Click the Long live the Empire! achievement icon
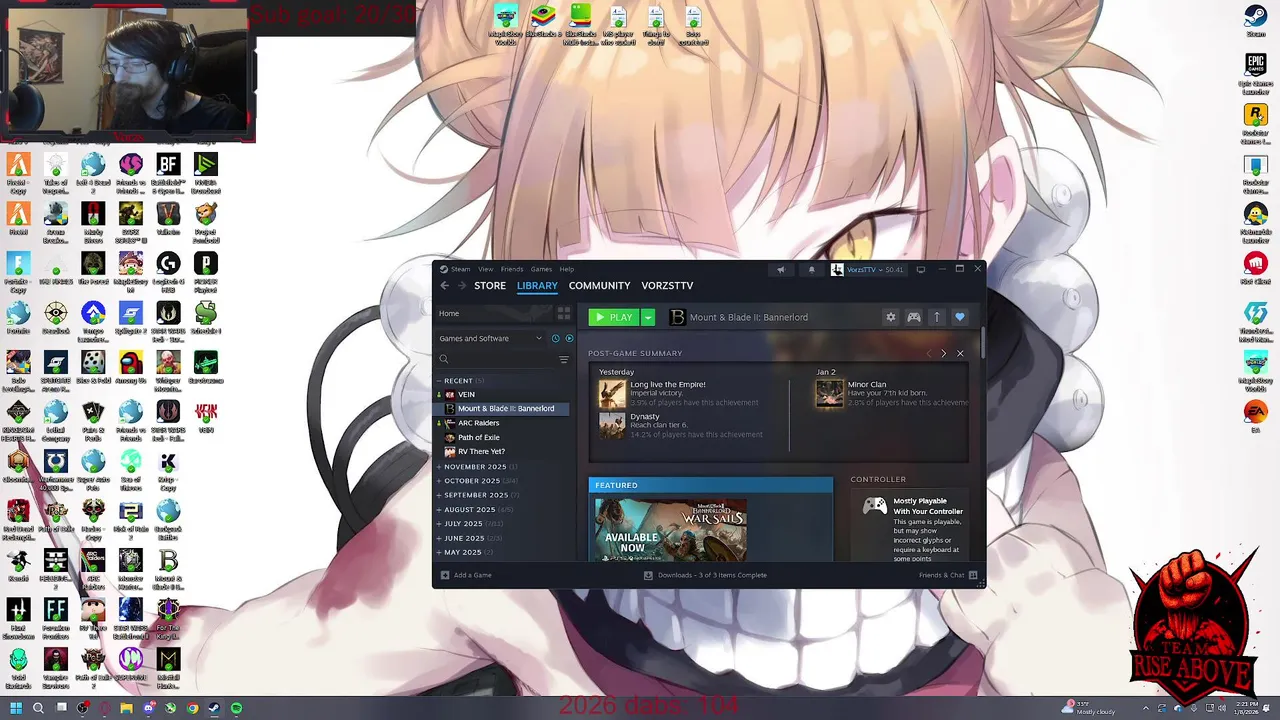Viewport: 1280px width, 720px height. coord(612,394)
